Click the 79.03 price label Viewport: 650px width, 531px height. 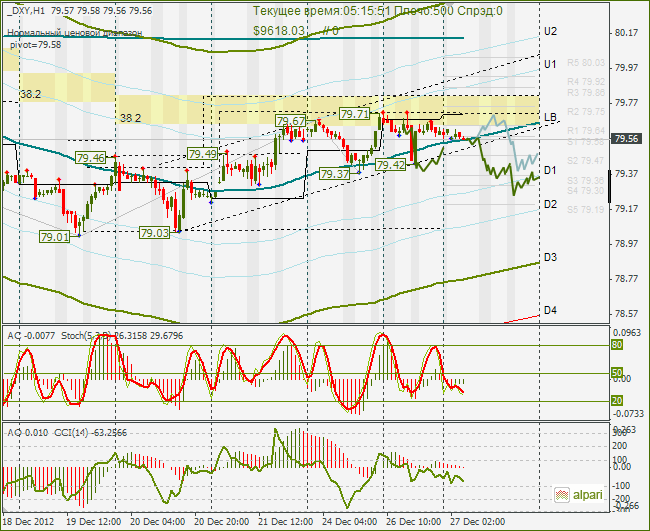155,233
